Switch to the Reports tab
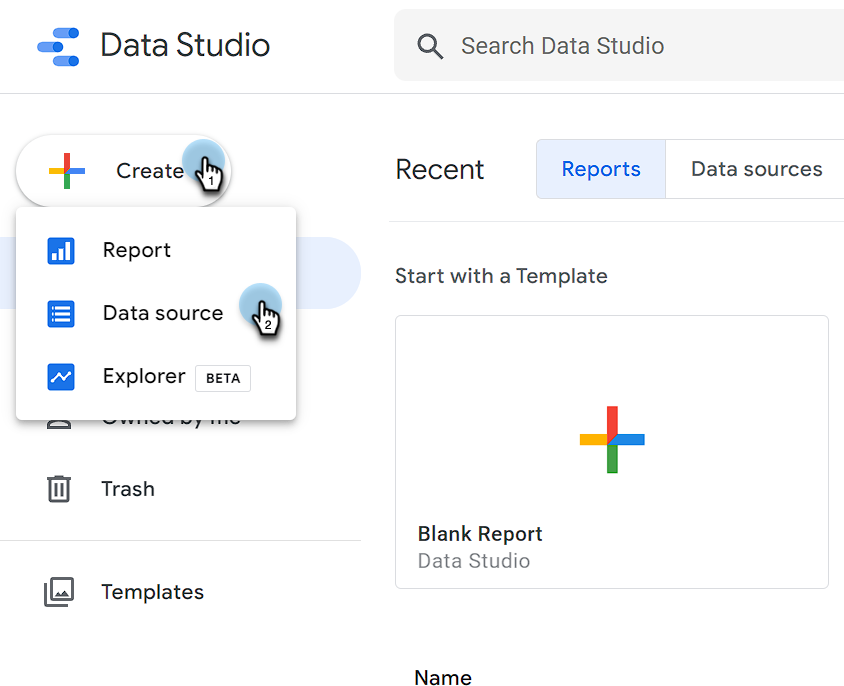Image resolution: width=844 pixels, height=686 pixels. (601, 169)
